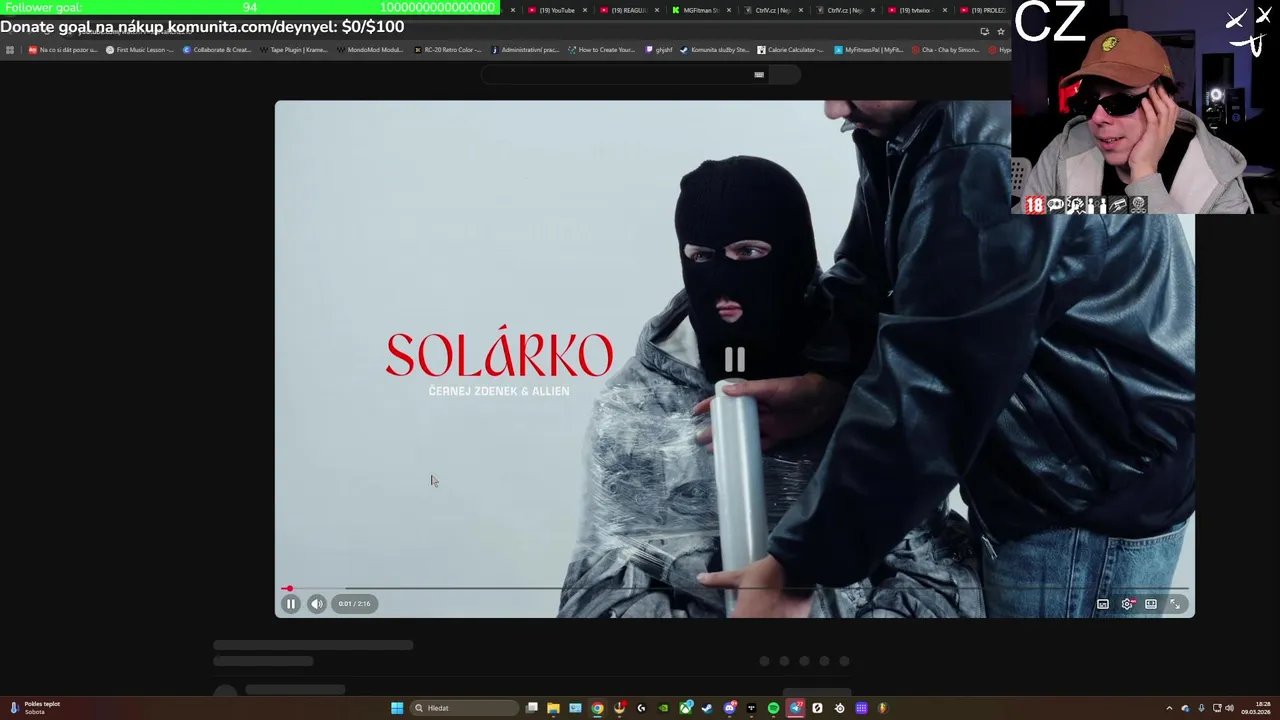The height and width of the screenshot is (720, 1280).
Task: Open the 'Na co si dát pozor' bookmark
Action: tap(63, 49)
